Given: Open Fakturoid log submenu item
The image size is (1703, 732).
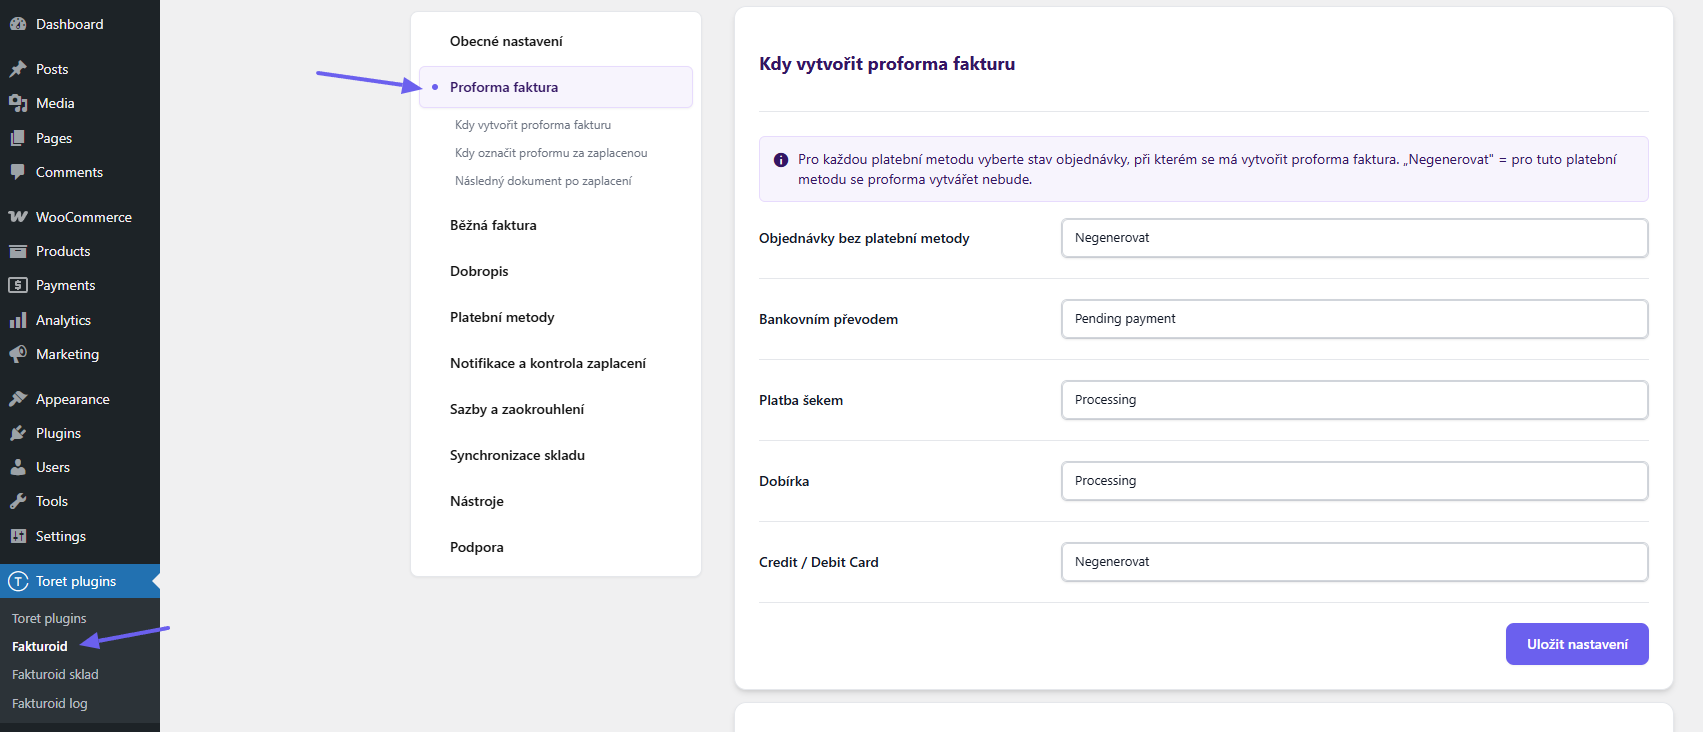Looking at the screenshot, I should tap(49, 703).
